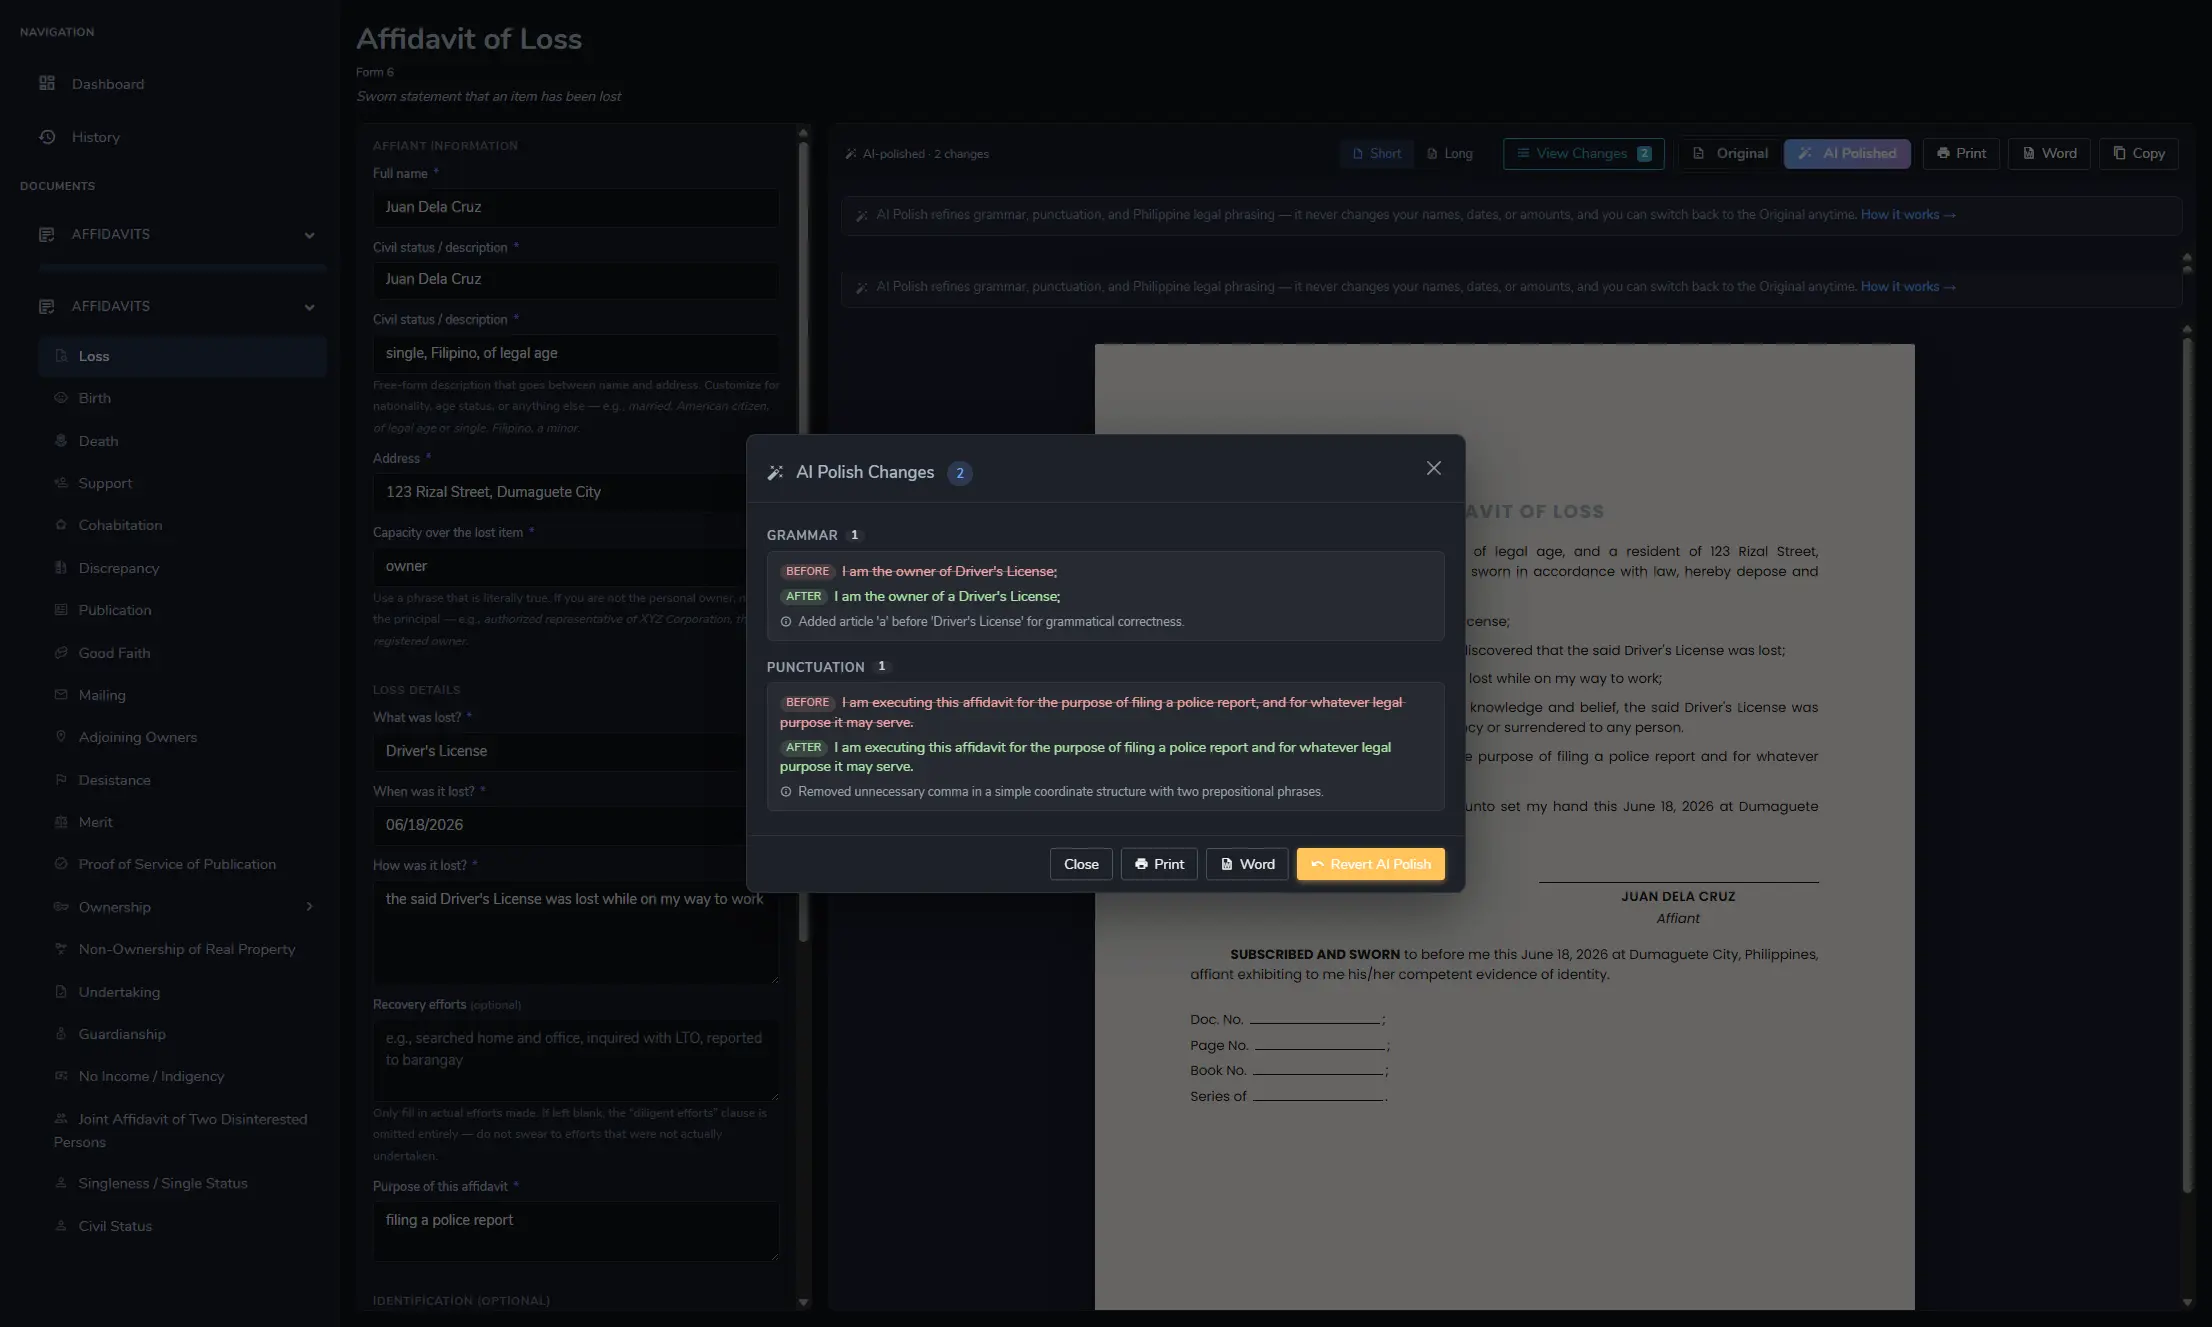Select the Discrepancy affidavit icon
This screenshot has height=1327, width=2212.
[x=61, y=568]
